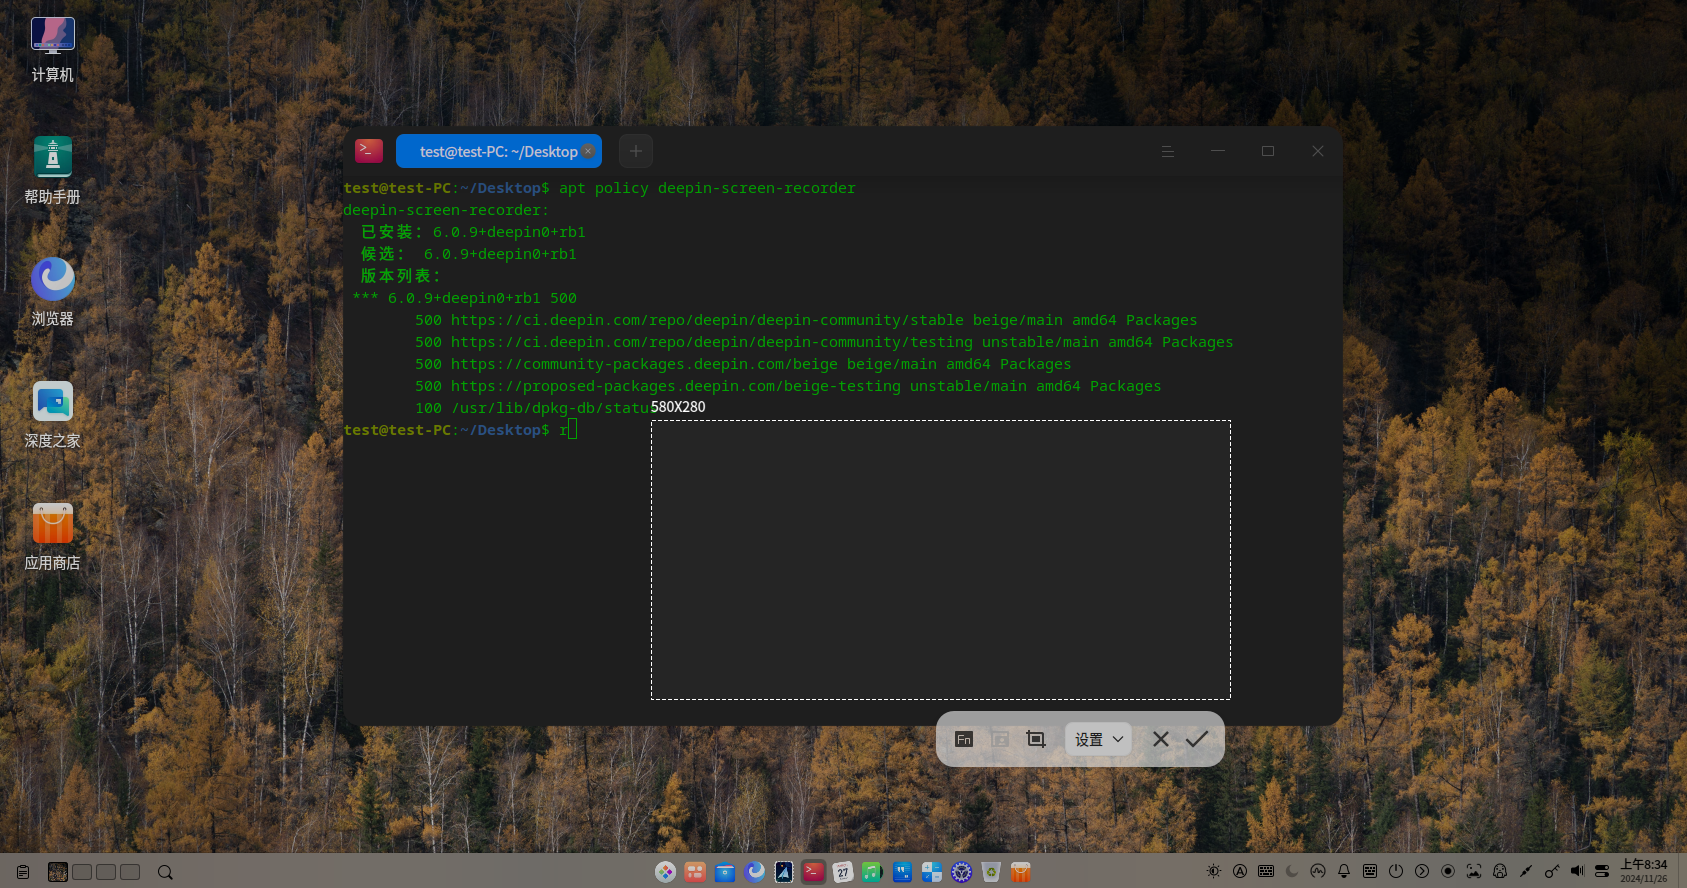Viewport: 1687px width, 888px height.
Task: Open the notification bell in the tray
Action: pos(1344,871)
